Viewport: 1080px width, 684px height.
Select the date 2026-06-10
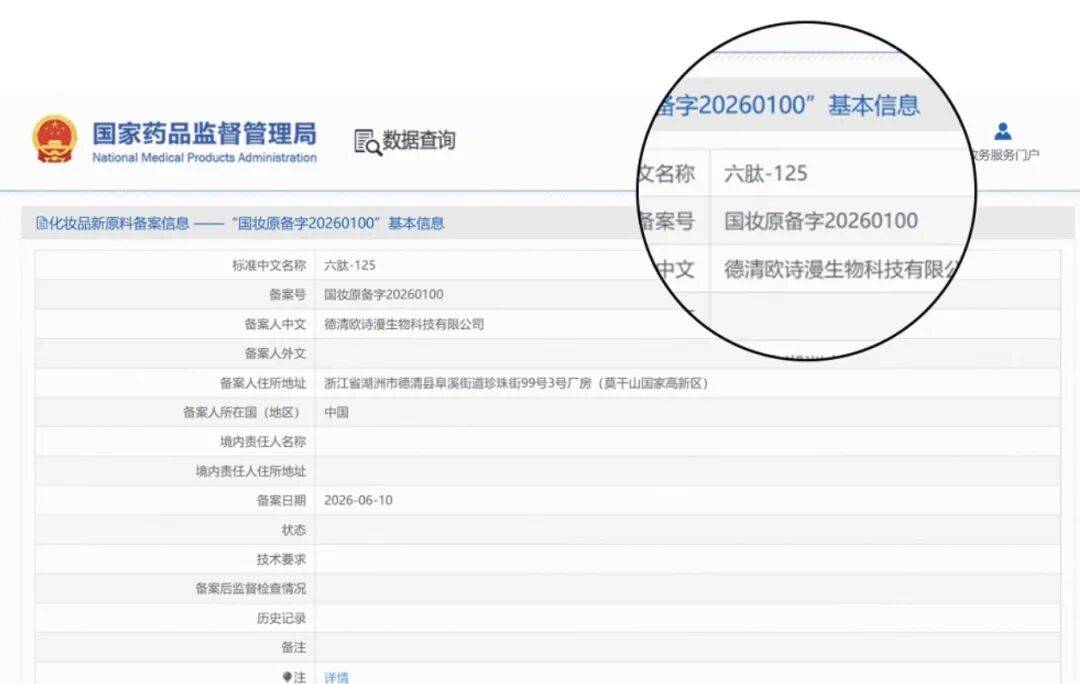tap(358, 500)
